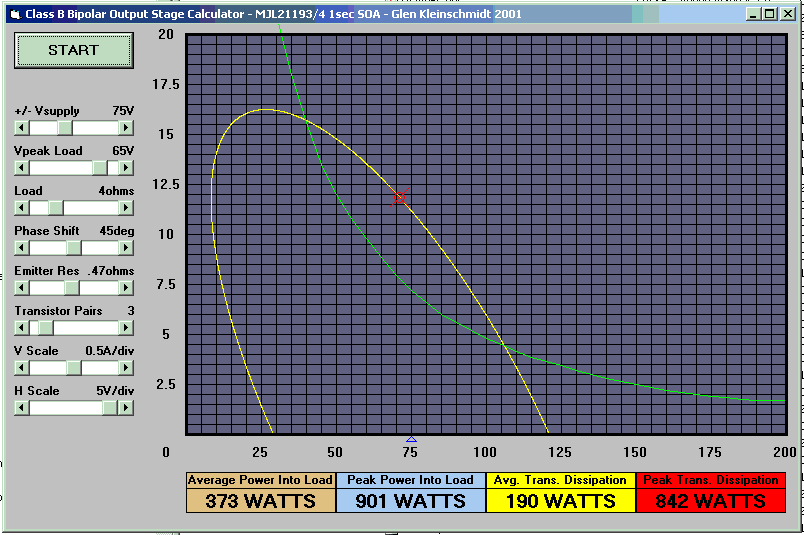This screenshot has width=804, height=535.
Task: Click the application icon in the title bar
Action: click(x=15, y=14)
